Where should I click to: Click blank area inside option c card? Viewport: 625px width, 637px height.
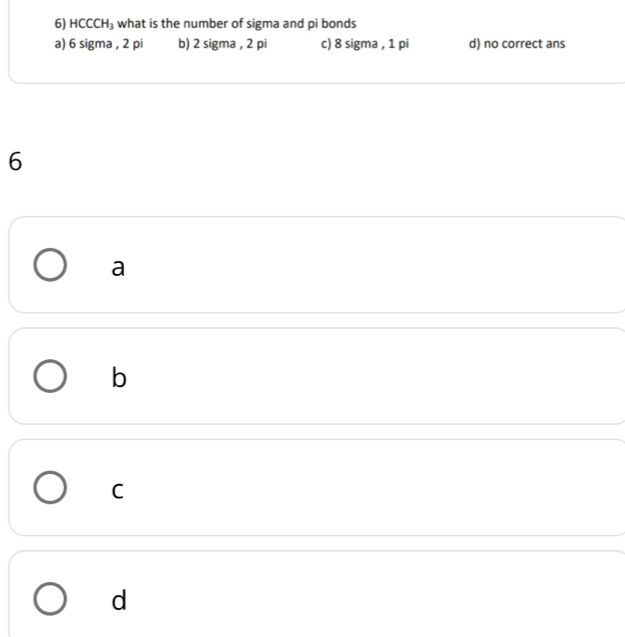tap(380, 490)
